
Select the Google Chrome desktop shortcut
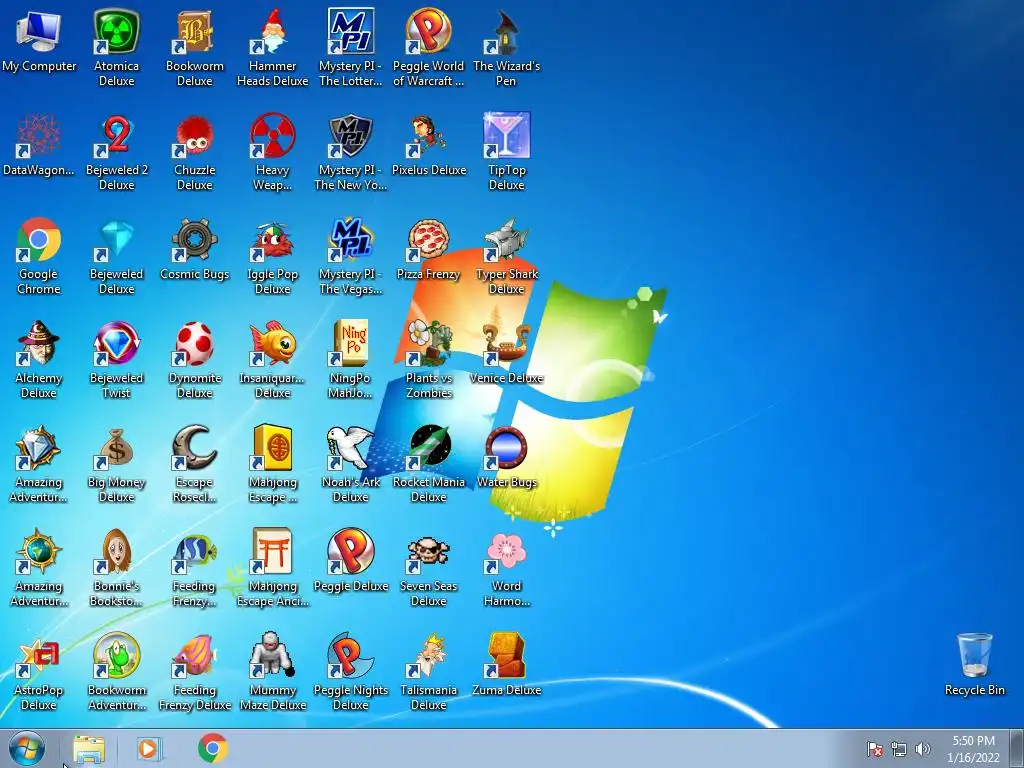(39, 240)
